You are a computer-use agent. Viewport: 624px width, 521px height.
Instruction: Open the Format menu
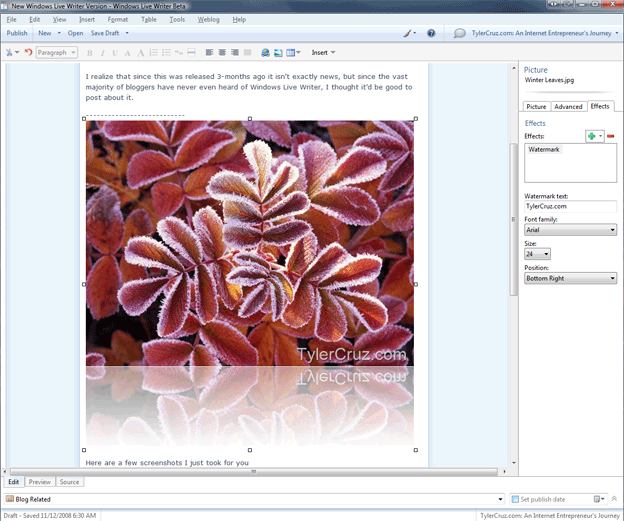117,20
